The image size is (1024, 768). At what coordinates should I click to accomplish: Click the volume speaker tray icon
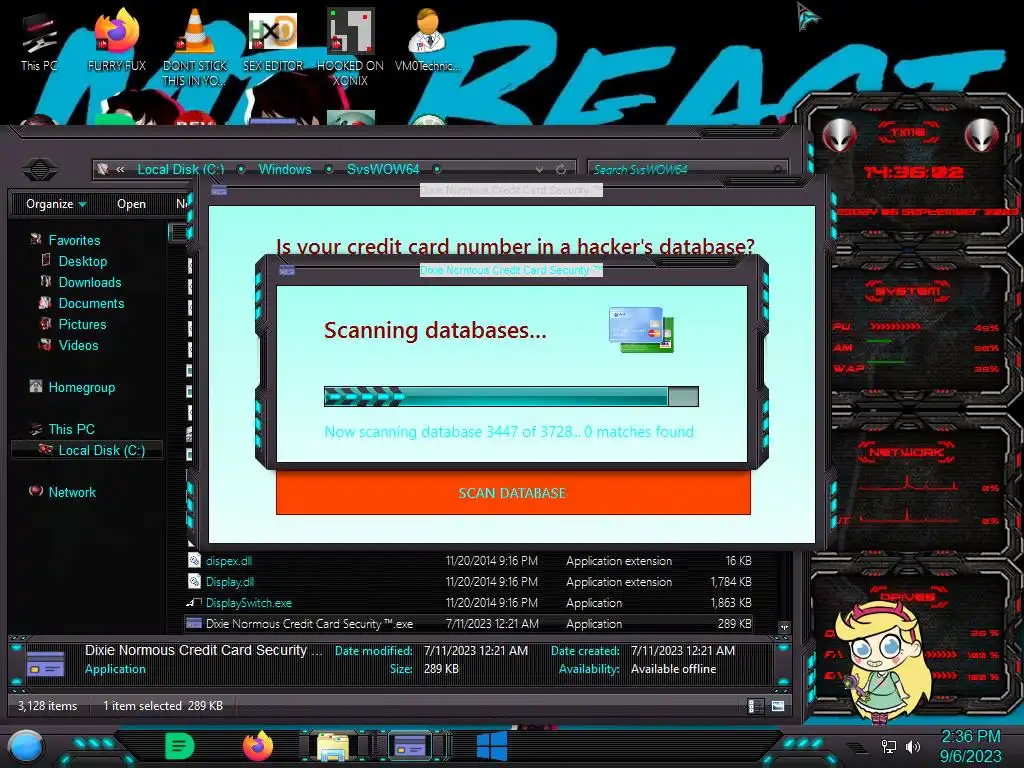click(x=912, y=746)
